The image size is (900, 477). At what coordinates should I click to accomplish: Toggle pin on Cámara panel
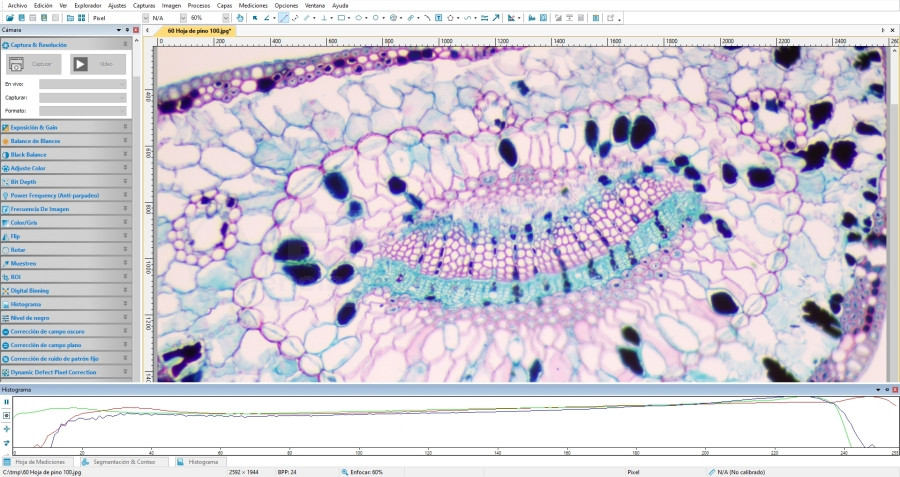(126, 30)
